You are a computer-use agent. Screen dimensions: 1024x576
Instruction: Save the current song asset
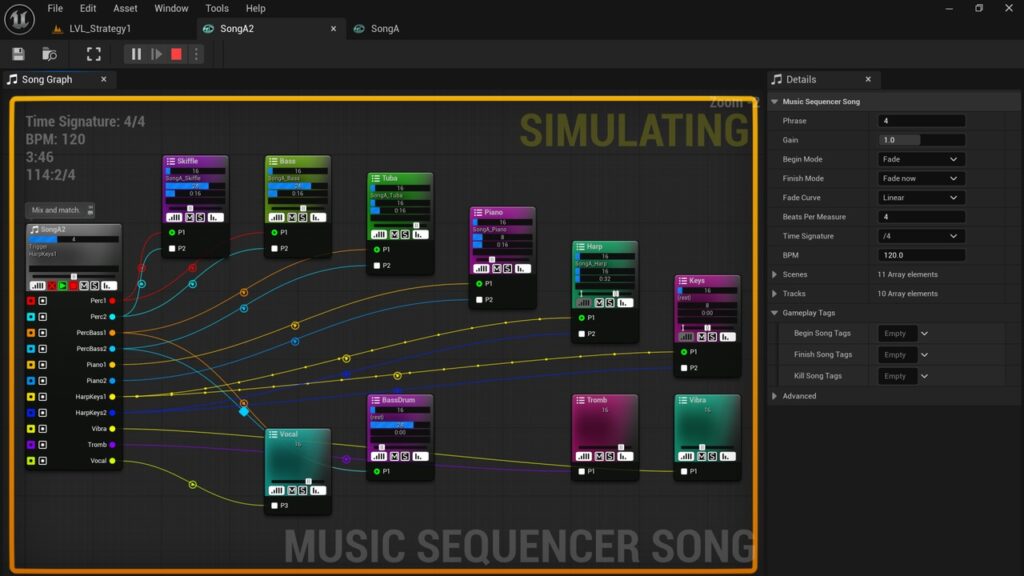(18, 54)
